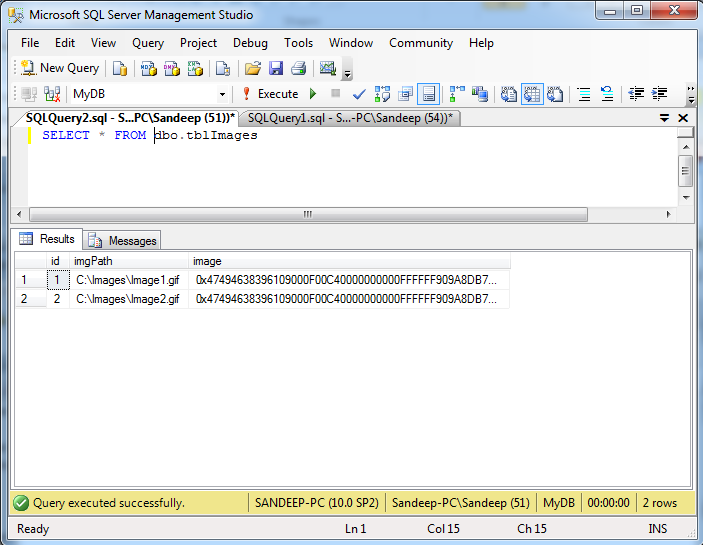Start an Analysis Services XMLA Query
Image resolution: width=703 pixels, height=545 pixels.
tap(195, 68)
